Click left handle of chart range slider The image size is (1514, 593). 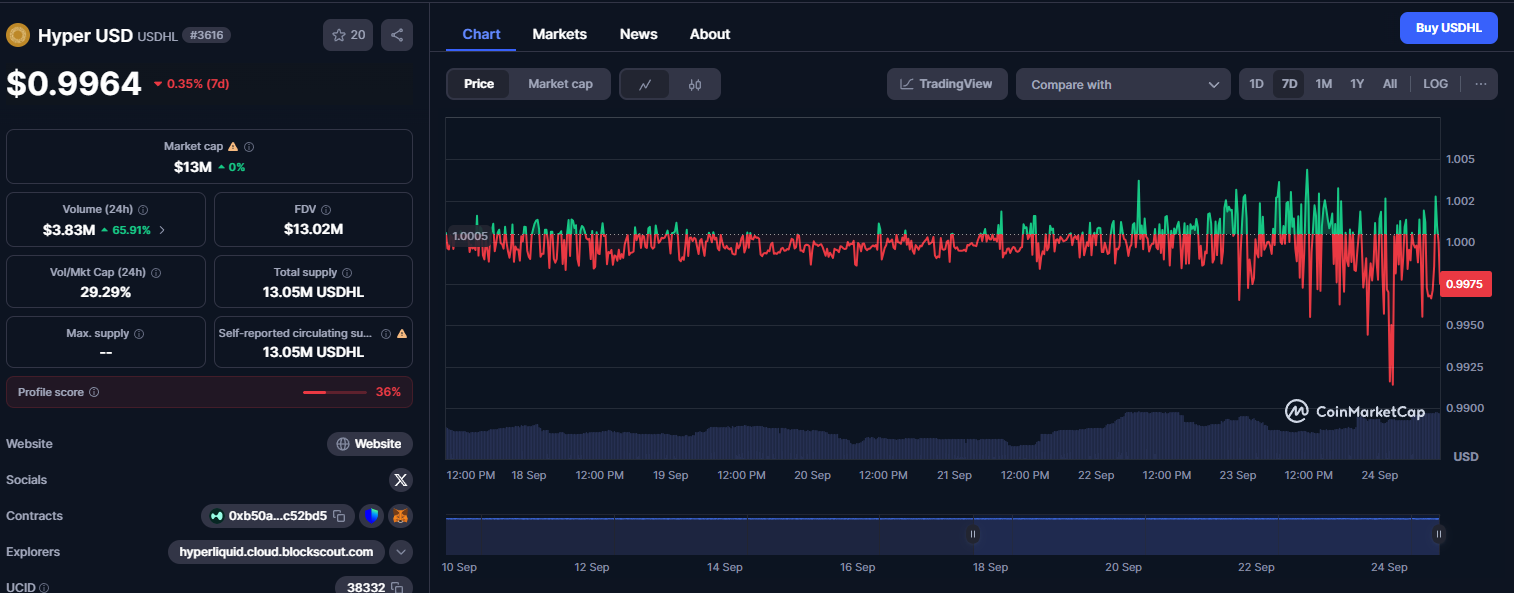tap(973, 534)
